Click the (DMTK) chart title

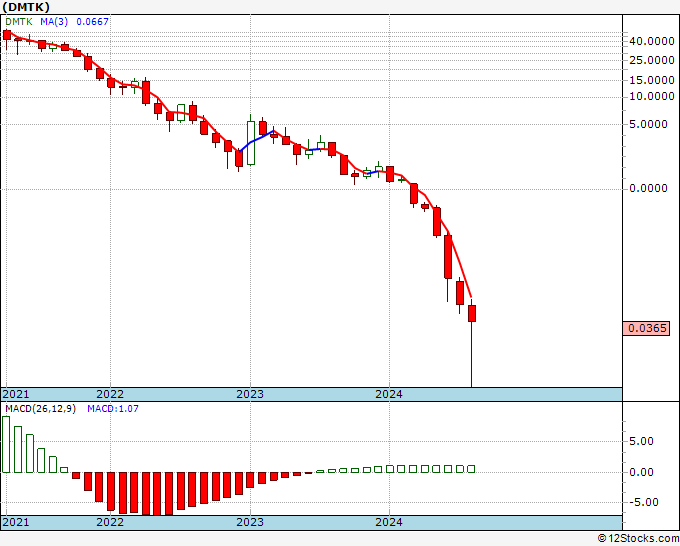pyautogui.click(x=26, y=7)
